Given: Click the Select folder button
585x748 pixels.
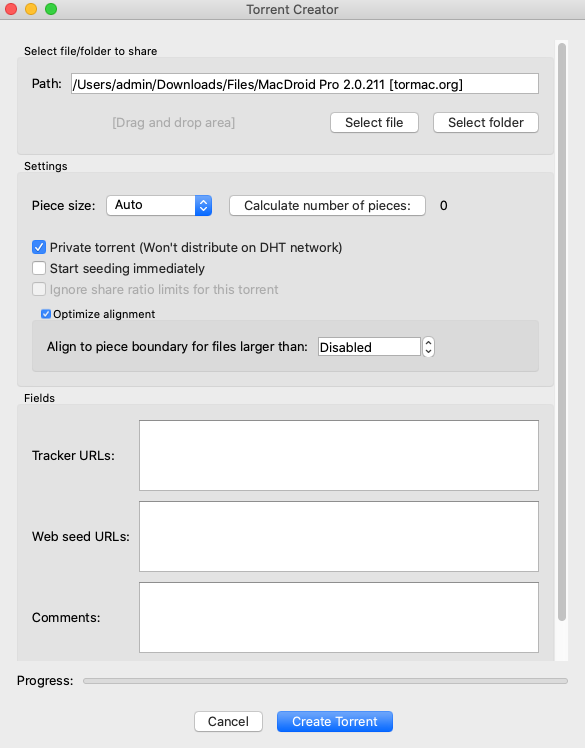Looking at the screenshot, I should click(x=486, y=123).
